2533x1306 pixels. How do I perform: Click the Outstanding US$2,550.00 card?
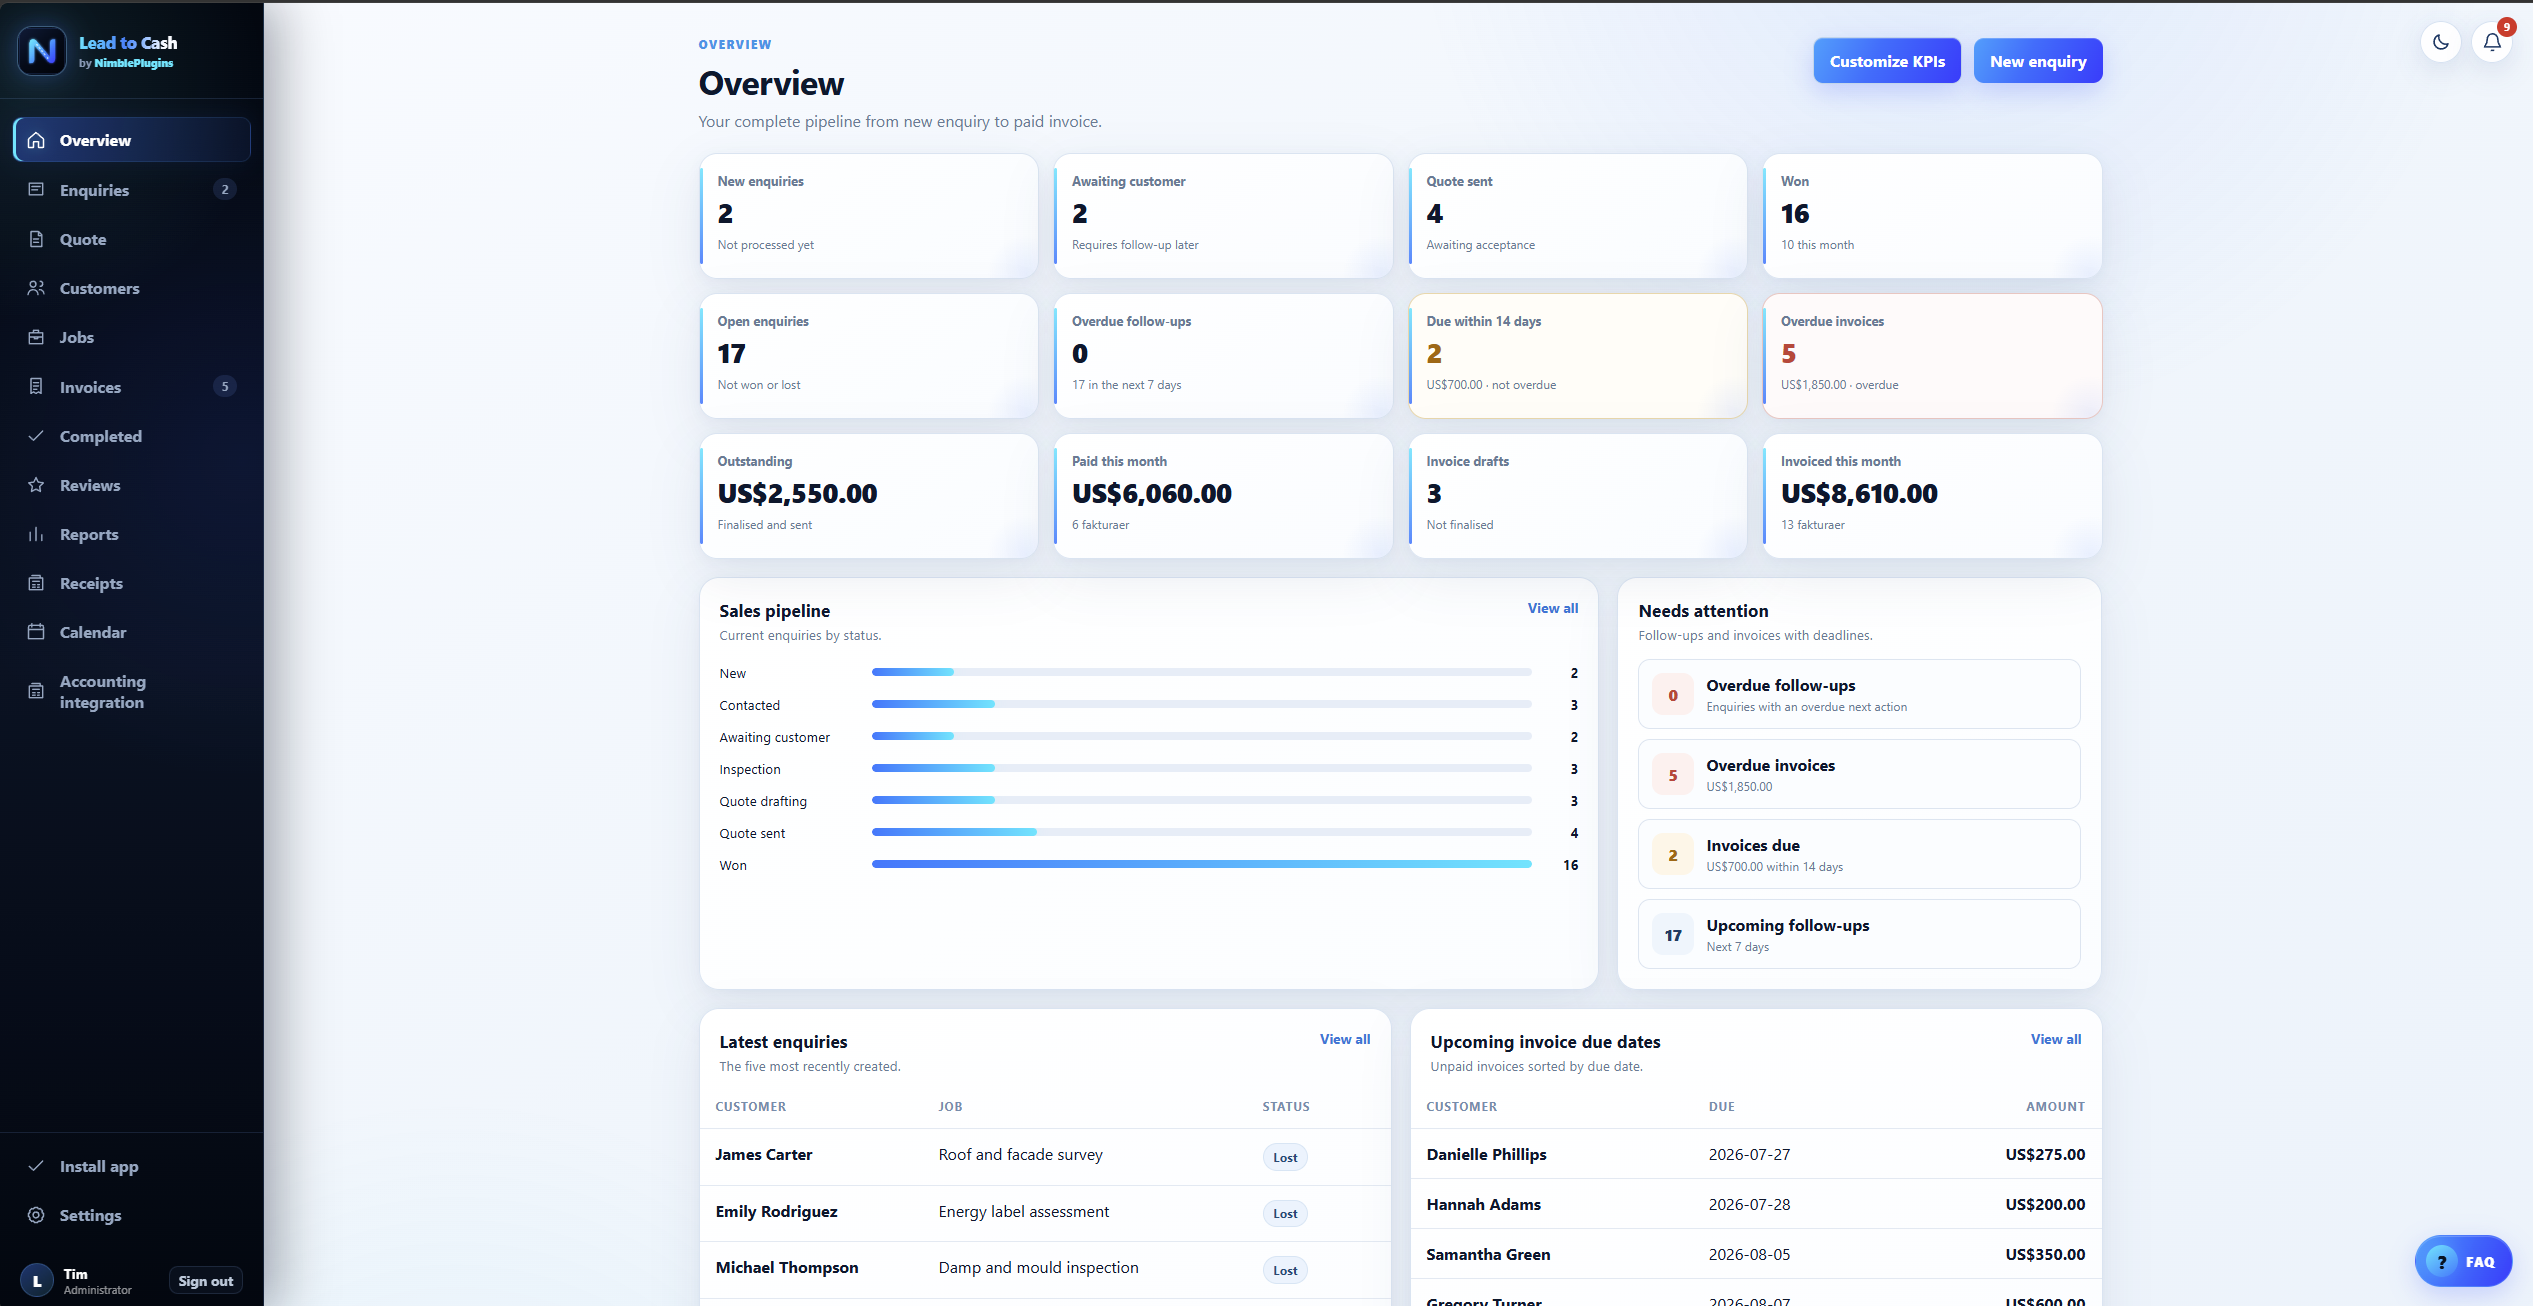pyautogui.click(x=869, y=496)
